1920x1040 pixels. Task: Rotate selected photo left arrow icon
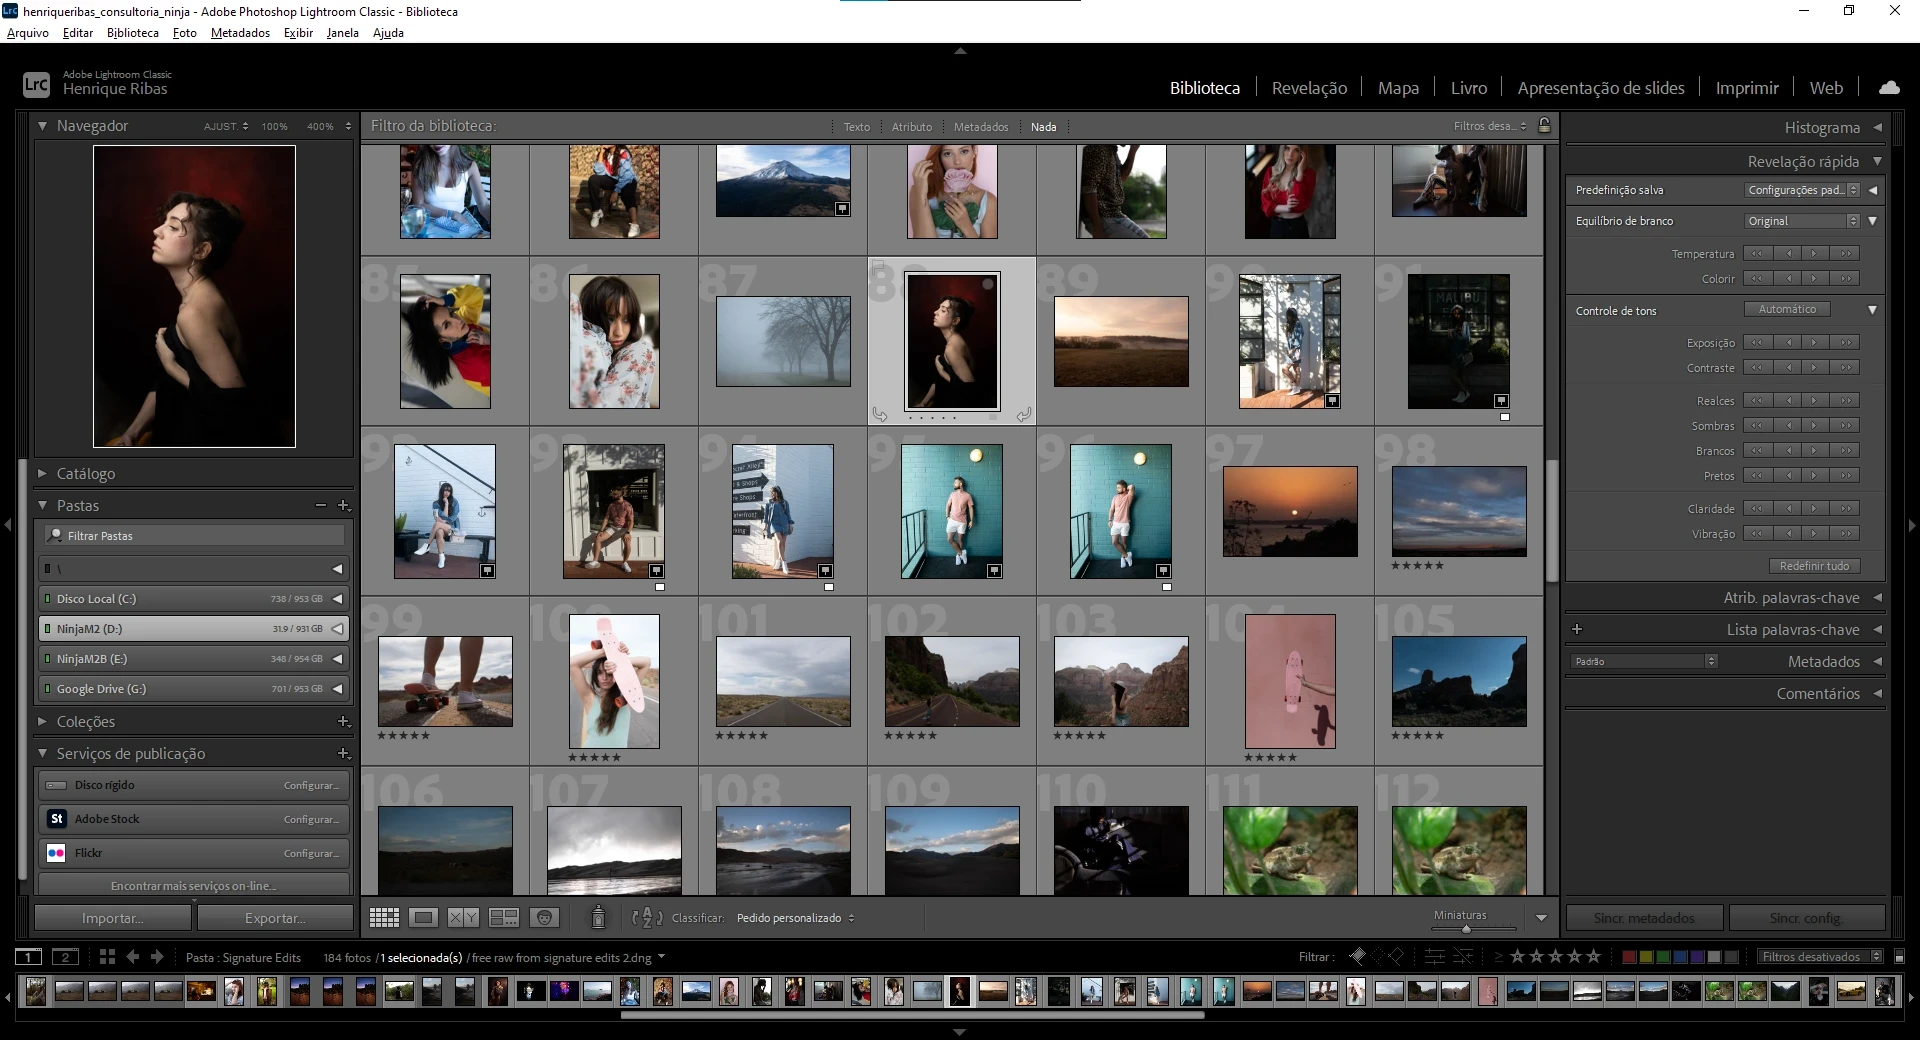pos(879,414)
